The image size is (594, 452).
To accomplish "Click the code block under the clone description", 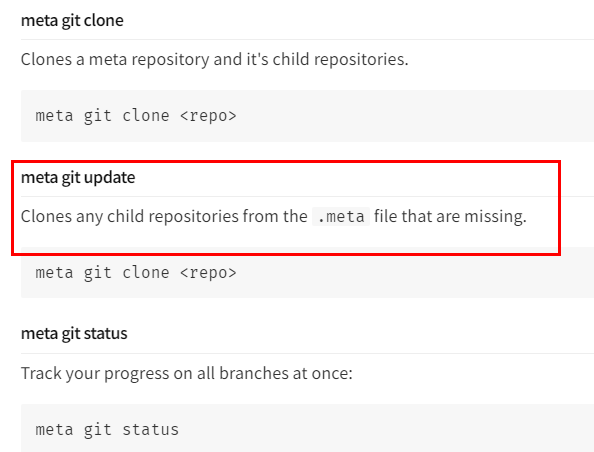I will (x=307, y=116).
